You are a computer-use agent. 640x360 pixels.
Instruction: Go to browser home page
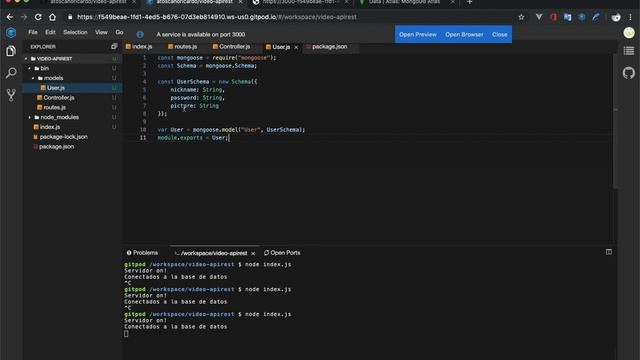coord(52,17)
